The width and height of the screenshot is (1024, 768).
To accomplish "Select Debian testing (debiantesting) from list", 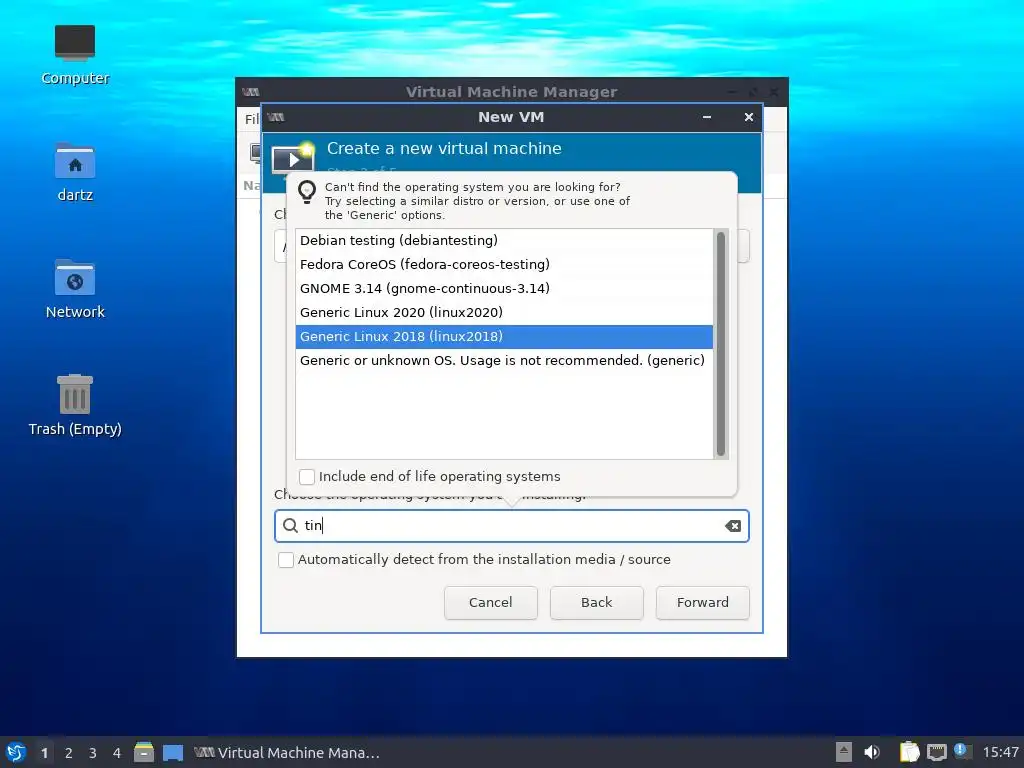I will tap(504, 240).
